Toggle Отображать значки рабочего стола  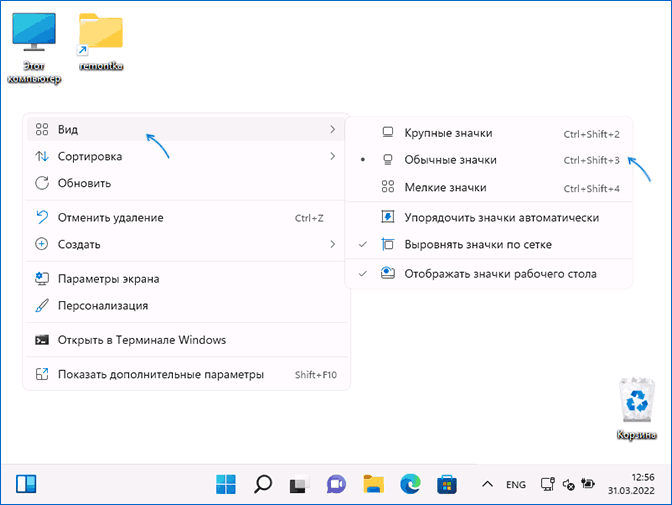(x=489, y=274)
